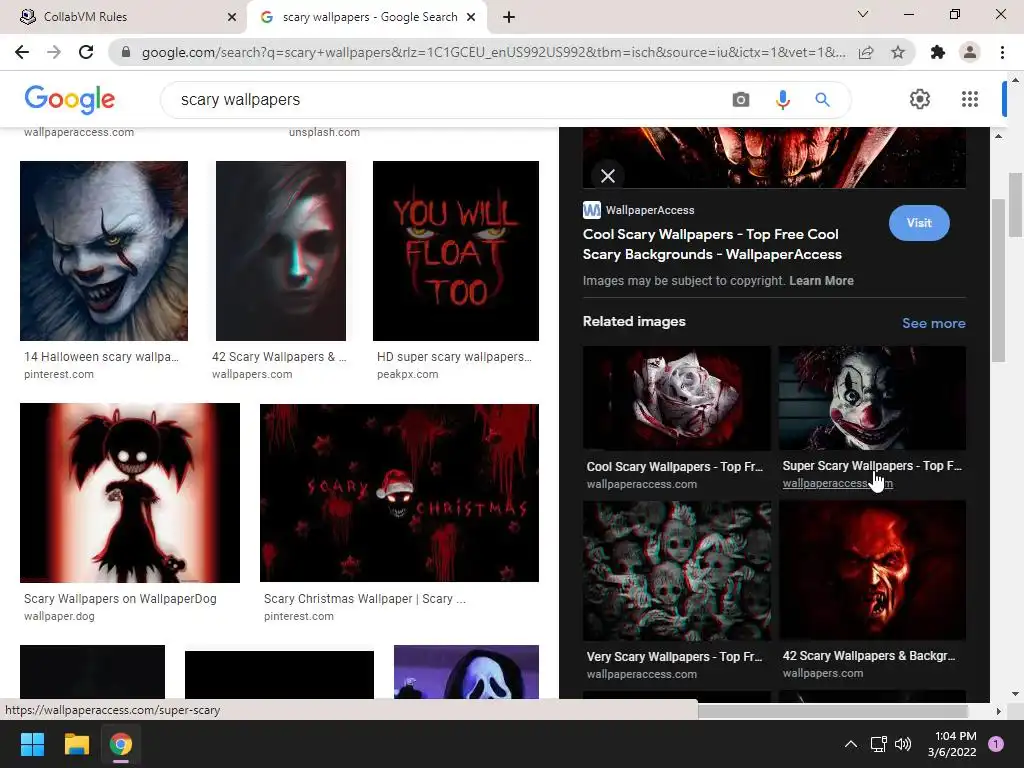Close the scary wallpapers search tab
This screenshot has width=1024, height=768.
[471, 17]
